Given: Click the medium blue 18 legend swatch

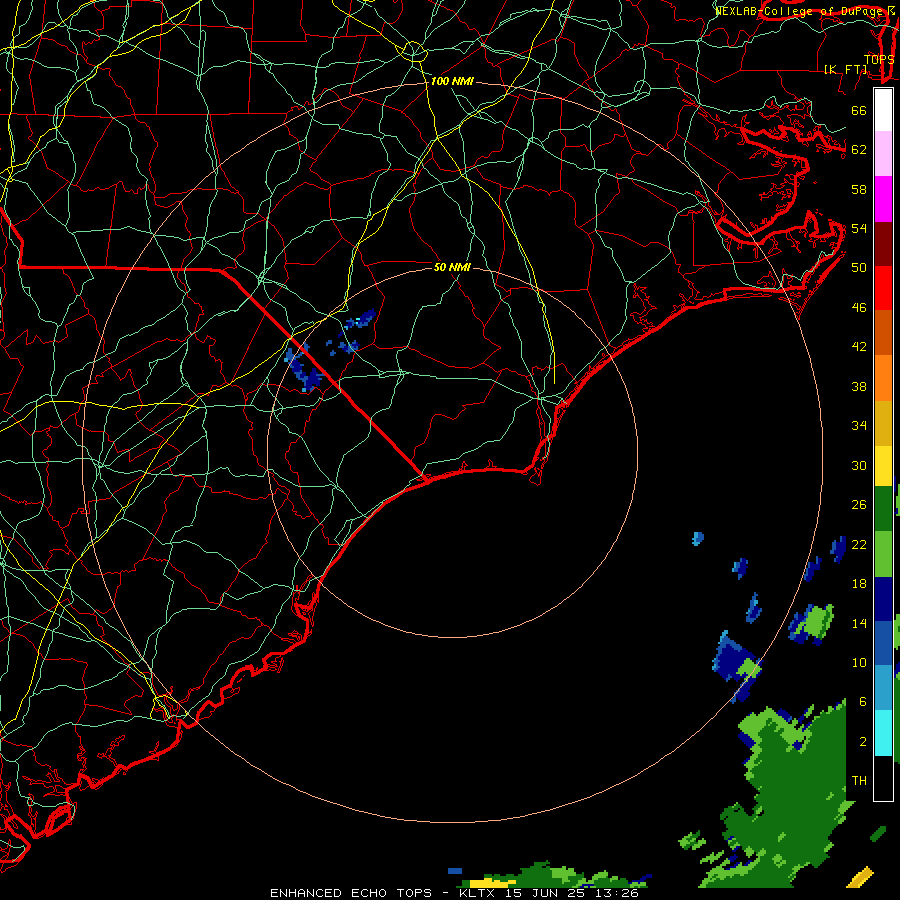Looking at the screenshot, I should (883, 642).
